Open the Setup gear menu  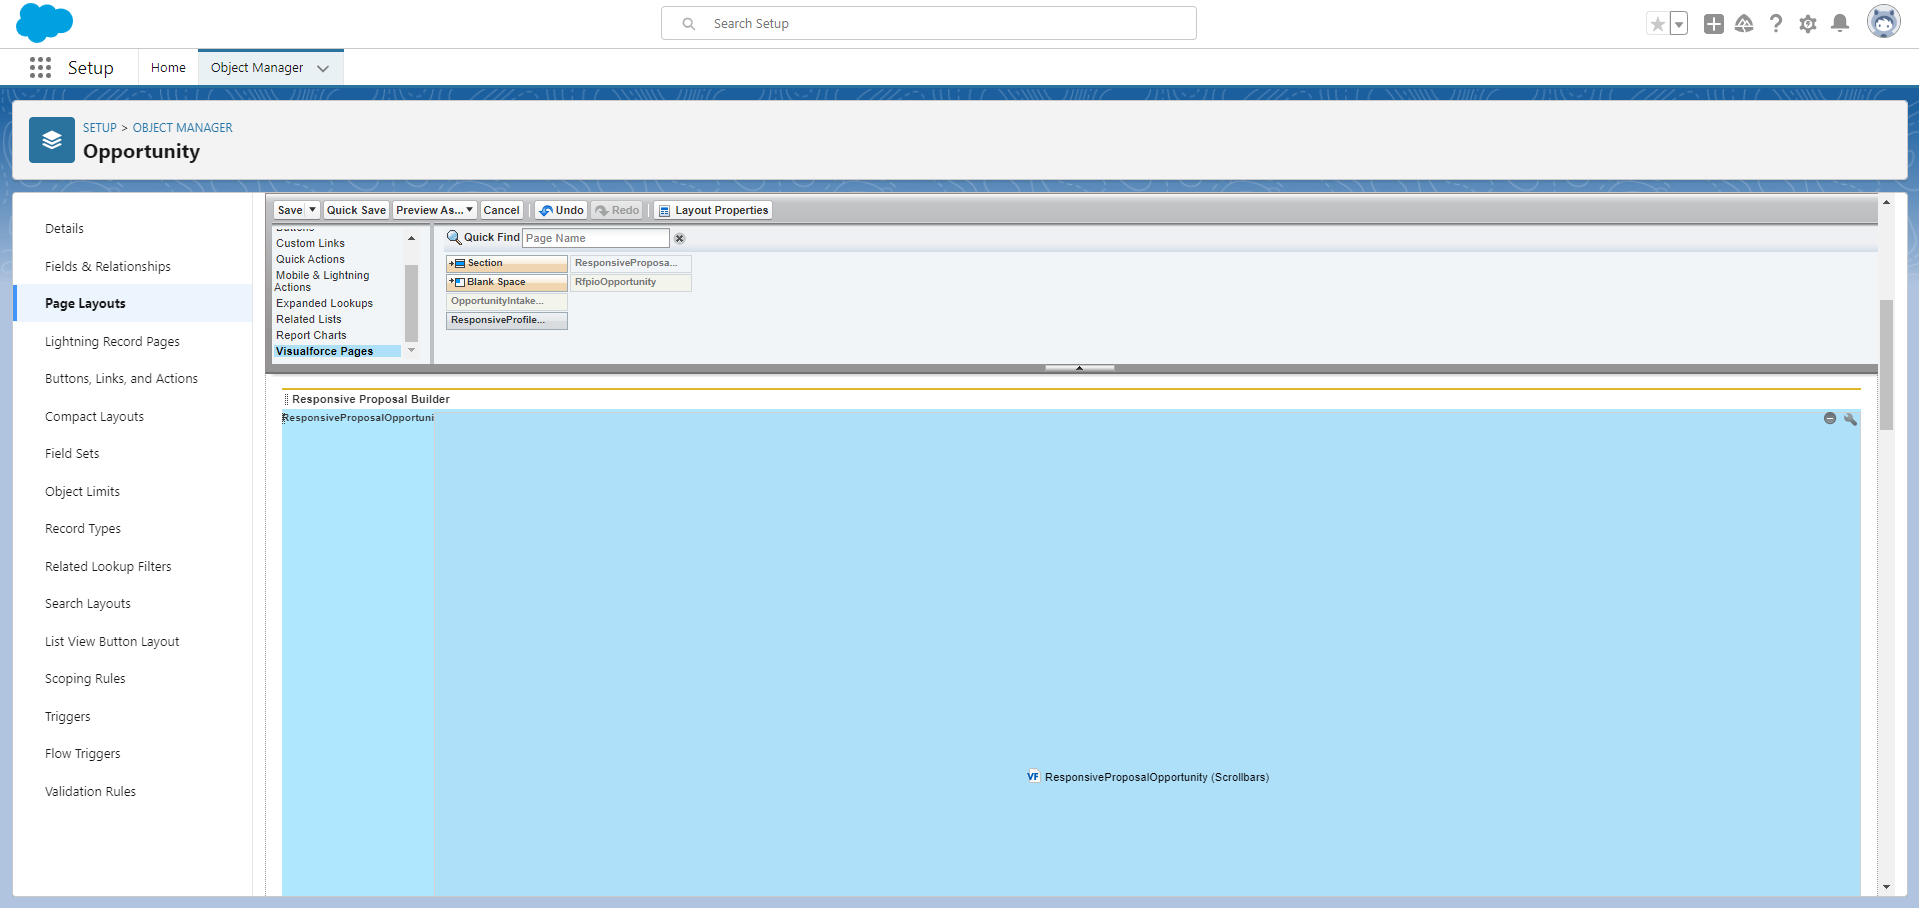tap(1808, 24)
